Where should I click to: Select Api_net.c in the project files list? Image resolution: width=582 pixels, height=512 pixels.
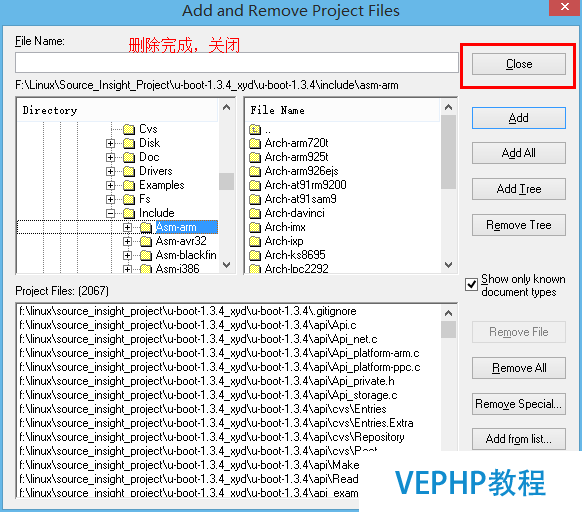tap(198, 339)
